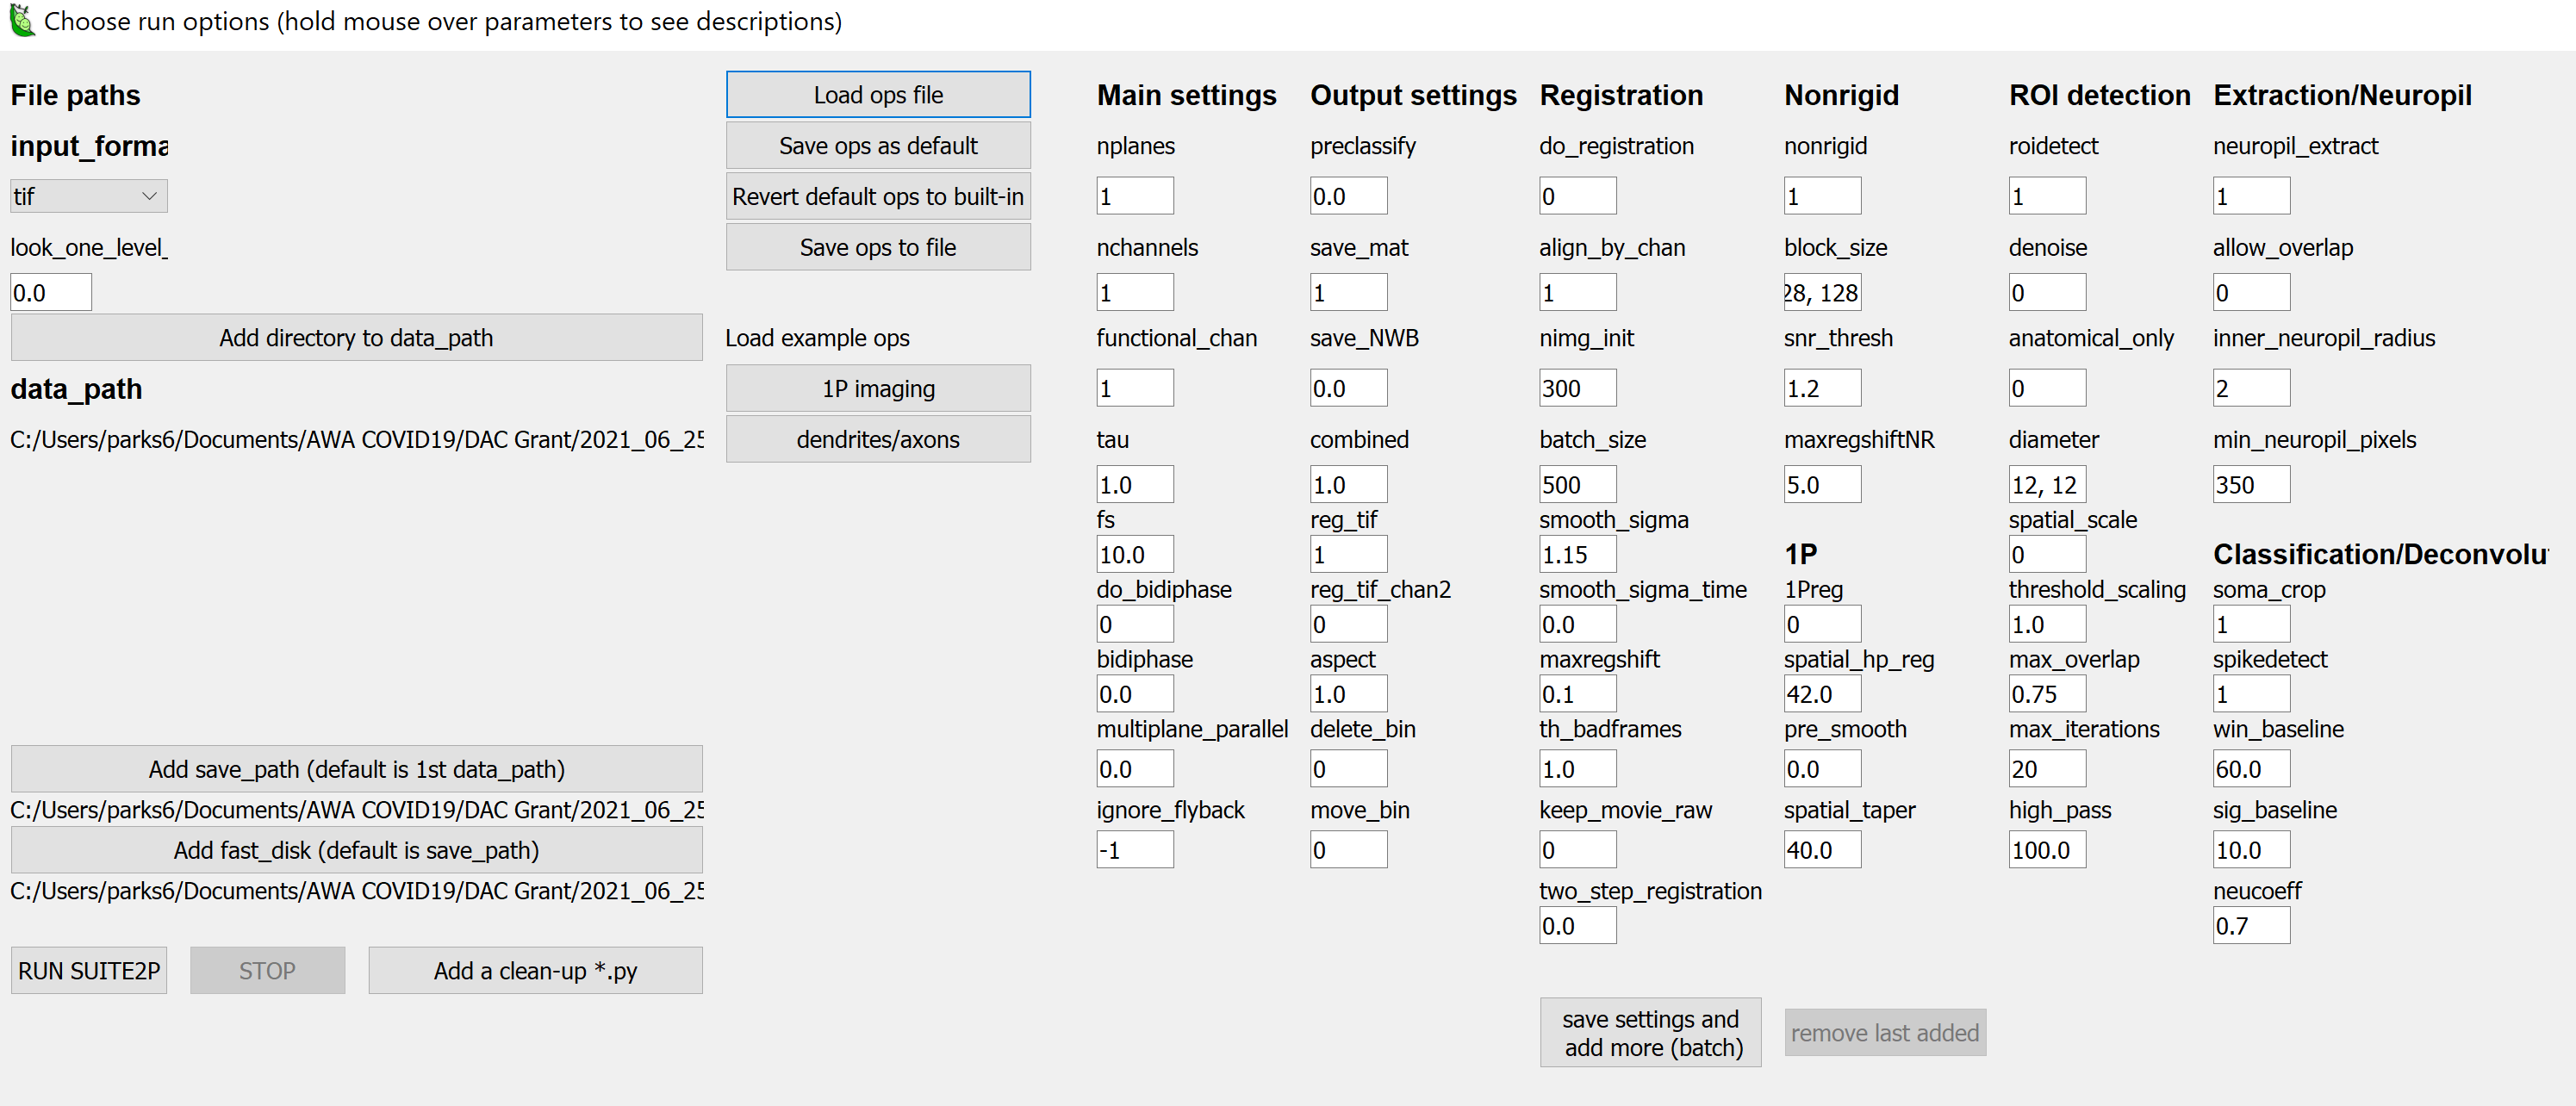Click the Save ops to file button
The image size is (2576, 1106).
[x=877, y=246]
